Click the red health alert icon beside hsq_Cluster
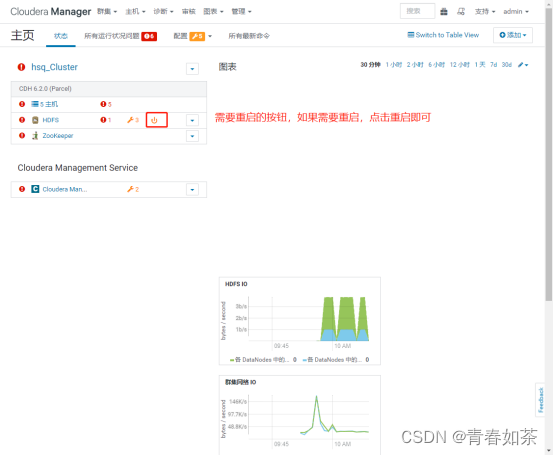Screen dimensions: 553x455 (22, 67)
